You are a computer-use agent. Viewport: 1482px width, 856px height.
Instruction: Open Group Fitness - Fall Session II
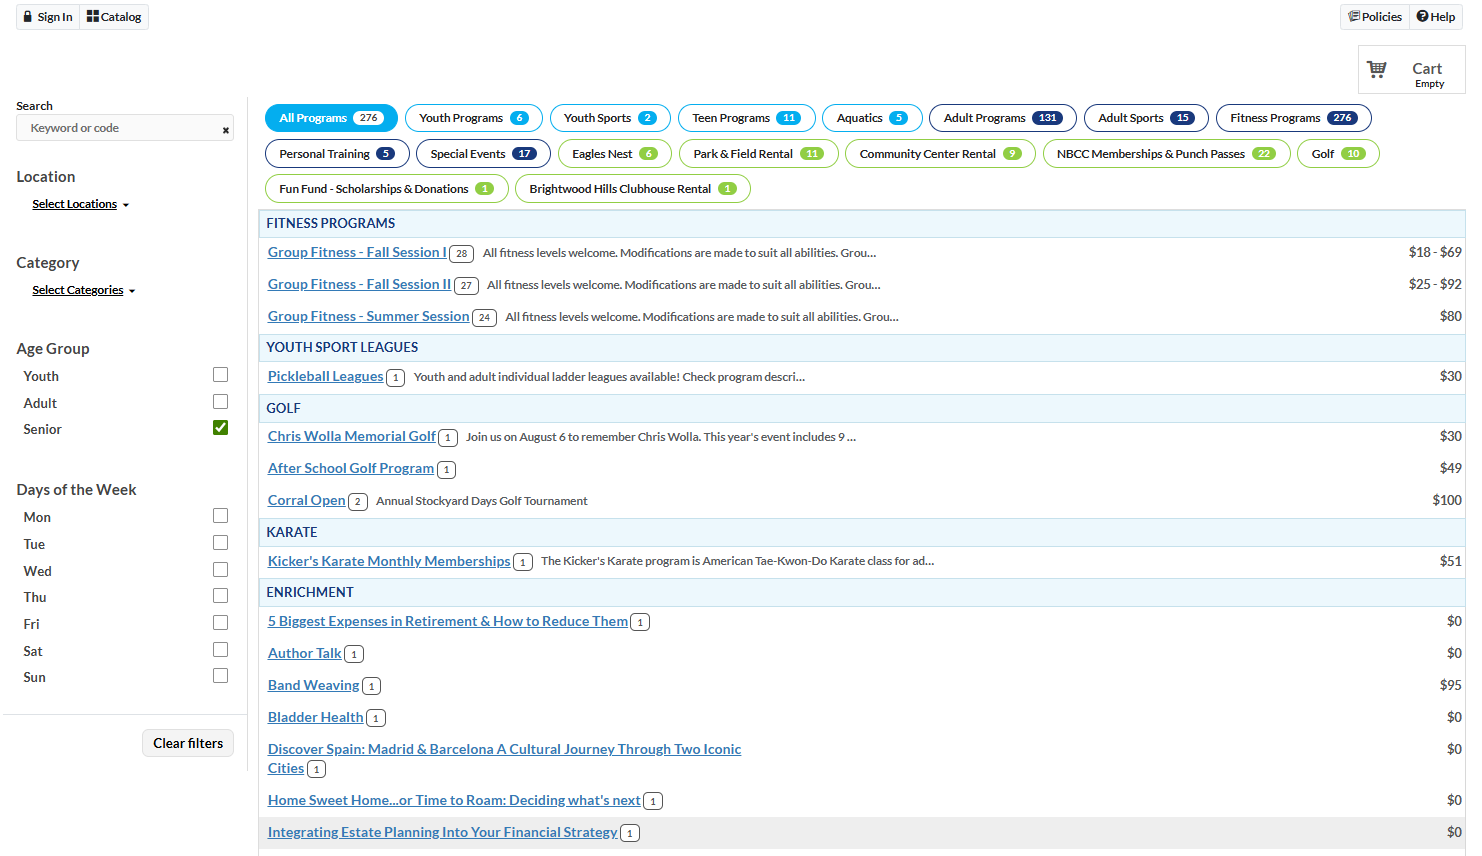(359, 284)
